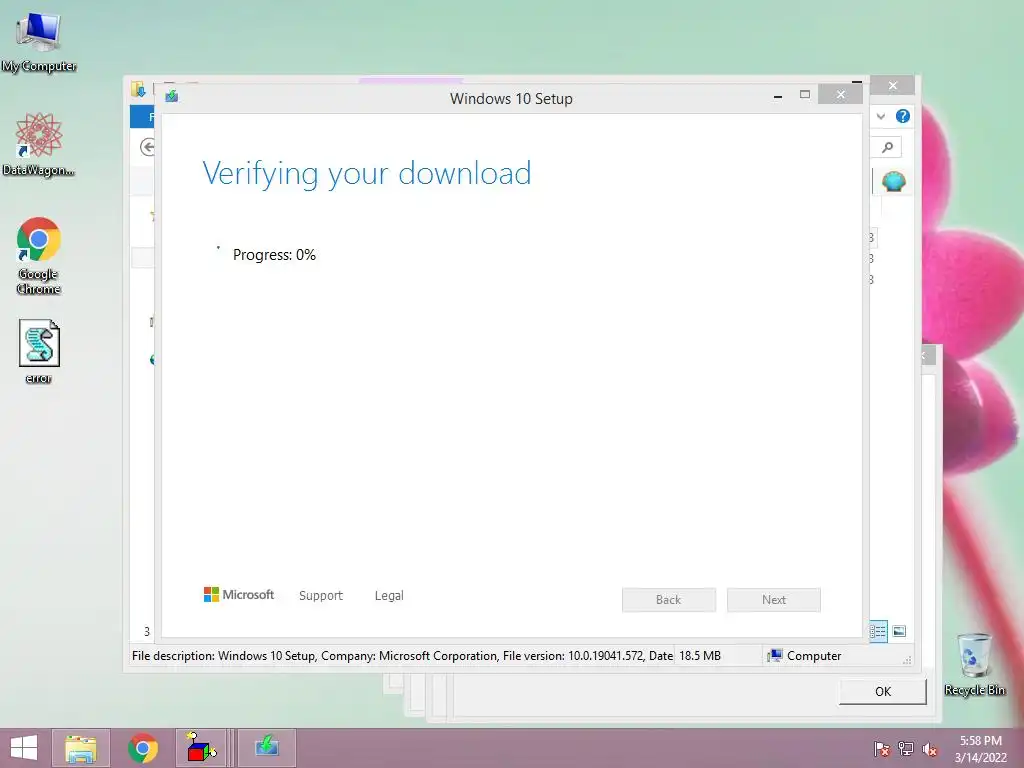The height and width of the screenshot is (768, 1024).
Task: Minimize the Windows 10 Setup window
Action: (x=778, y=96)
